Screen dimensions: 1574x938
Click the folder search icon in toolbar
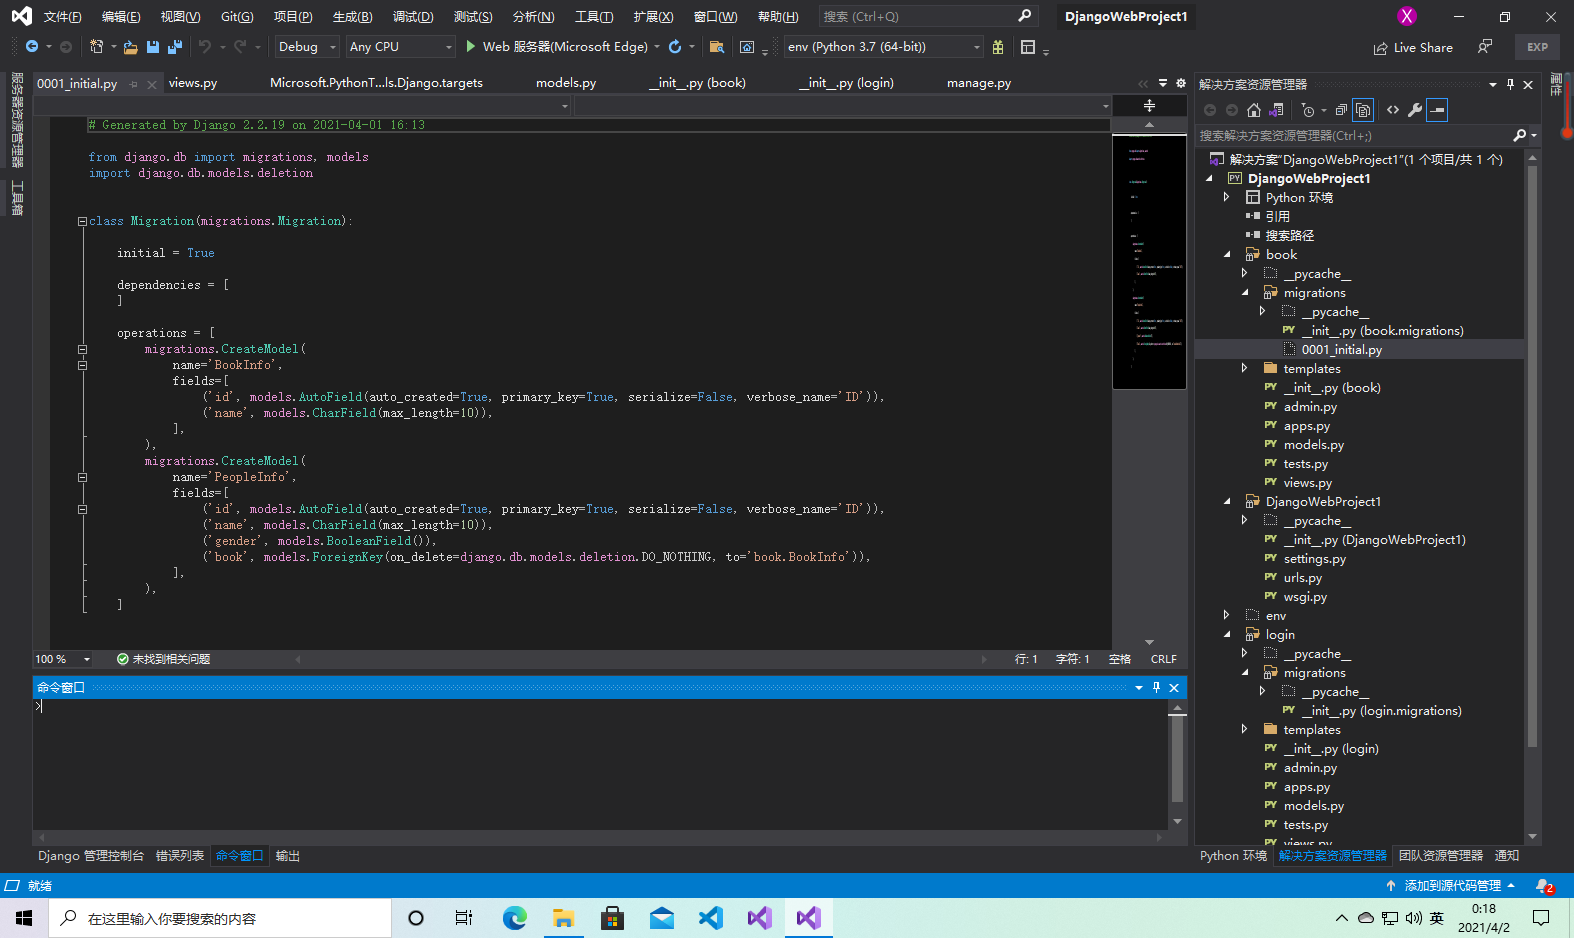[716, 47]
